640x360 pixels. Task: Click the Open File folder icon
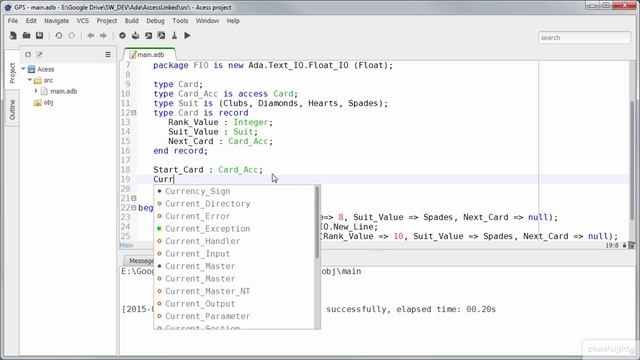click(x=26, y=36)
